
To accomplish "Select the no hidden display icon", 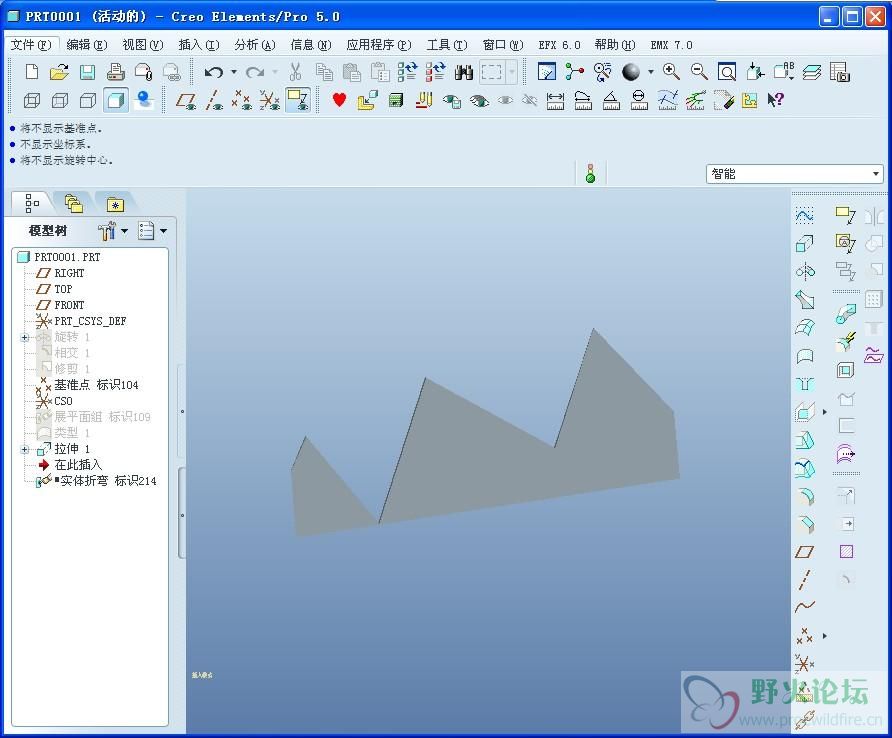I will pos(88,101).
